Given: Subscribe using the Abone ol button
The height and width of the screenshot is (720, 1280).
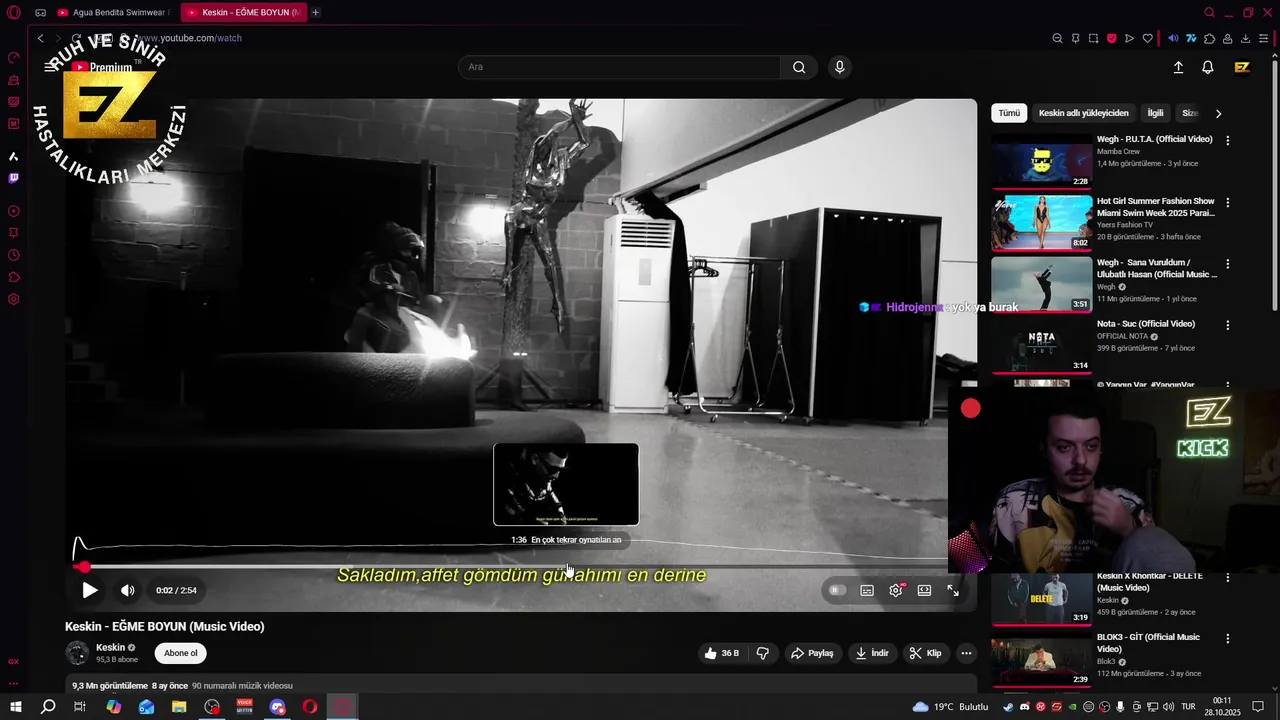Looking at the screenshot, I should coord(181,653).
